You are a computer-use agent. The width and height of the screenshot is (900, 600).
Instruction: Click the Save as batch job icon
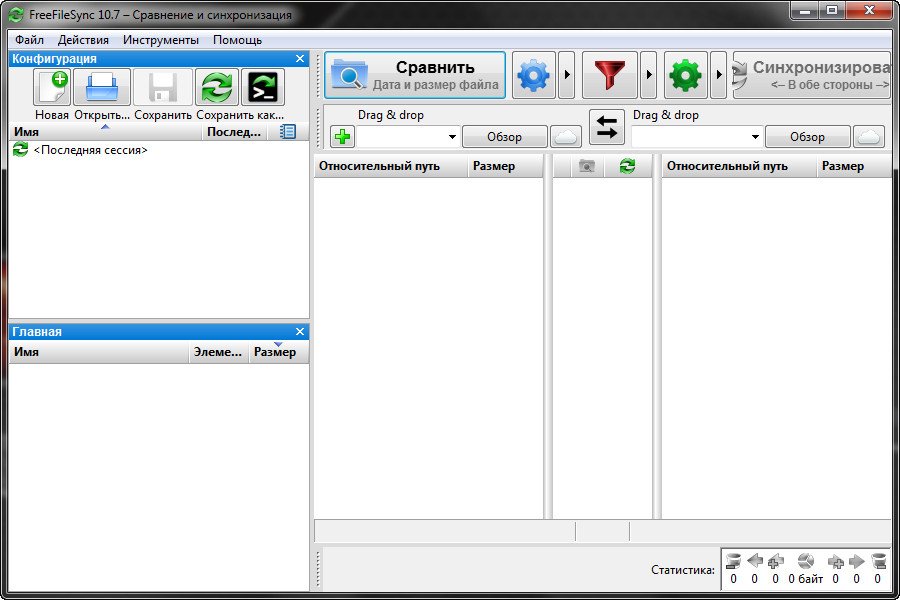pos(262,88)
